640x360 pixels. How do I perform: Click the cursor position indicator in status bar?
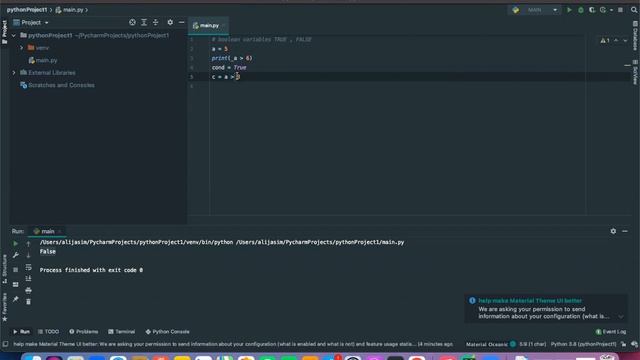(533, 344)
